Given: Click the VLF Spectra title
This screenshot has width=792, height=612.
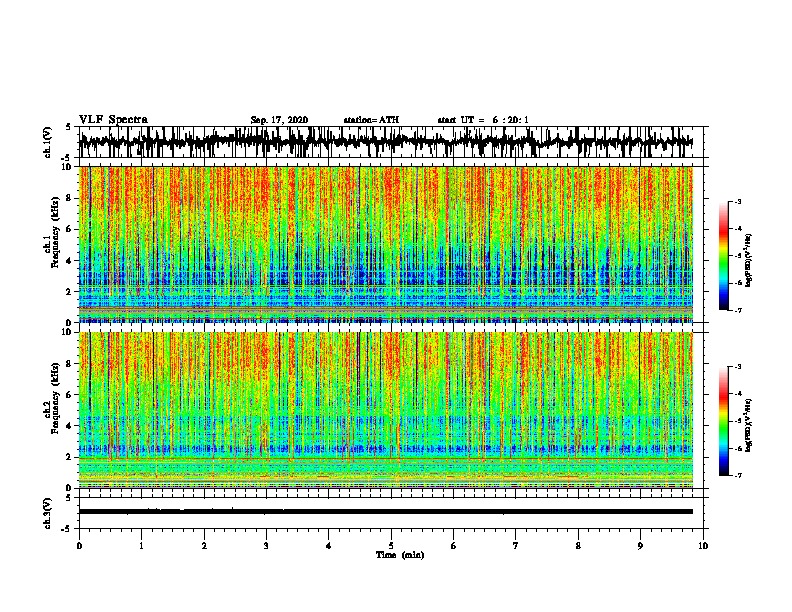Looking at the screenshot, I should [113, 120].
